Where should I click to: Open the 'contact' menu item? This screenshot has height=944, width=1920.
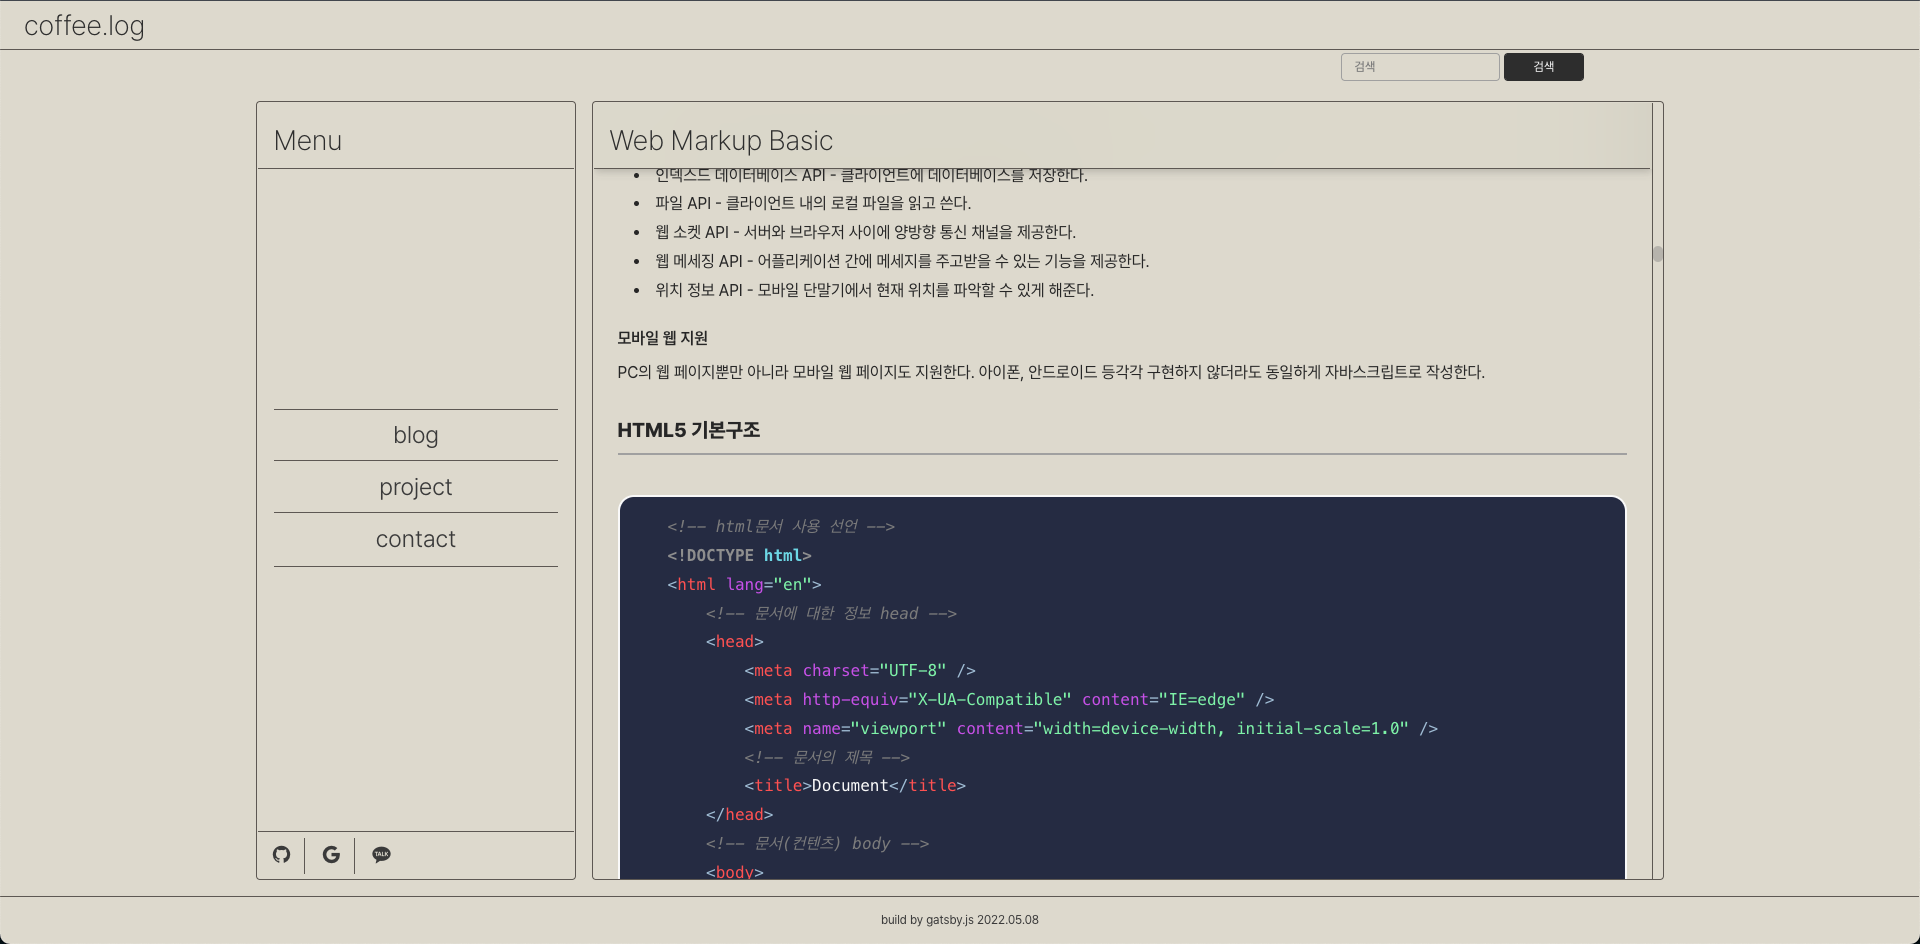tap(415, 539)
